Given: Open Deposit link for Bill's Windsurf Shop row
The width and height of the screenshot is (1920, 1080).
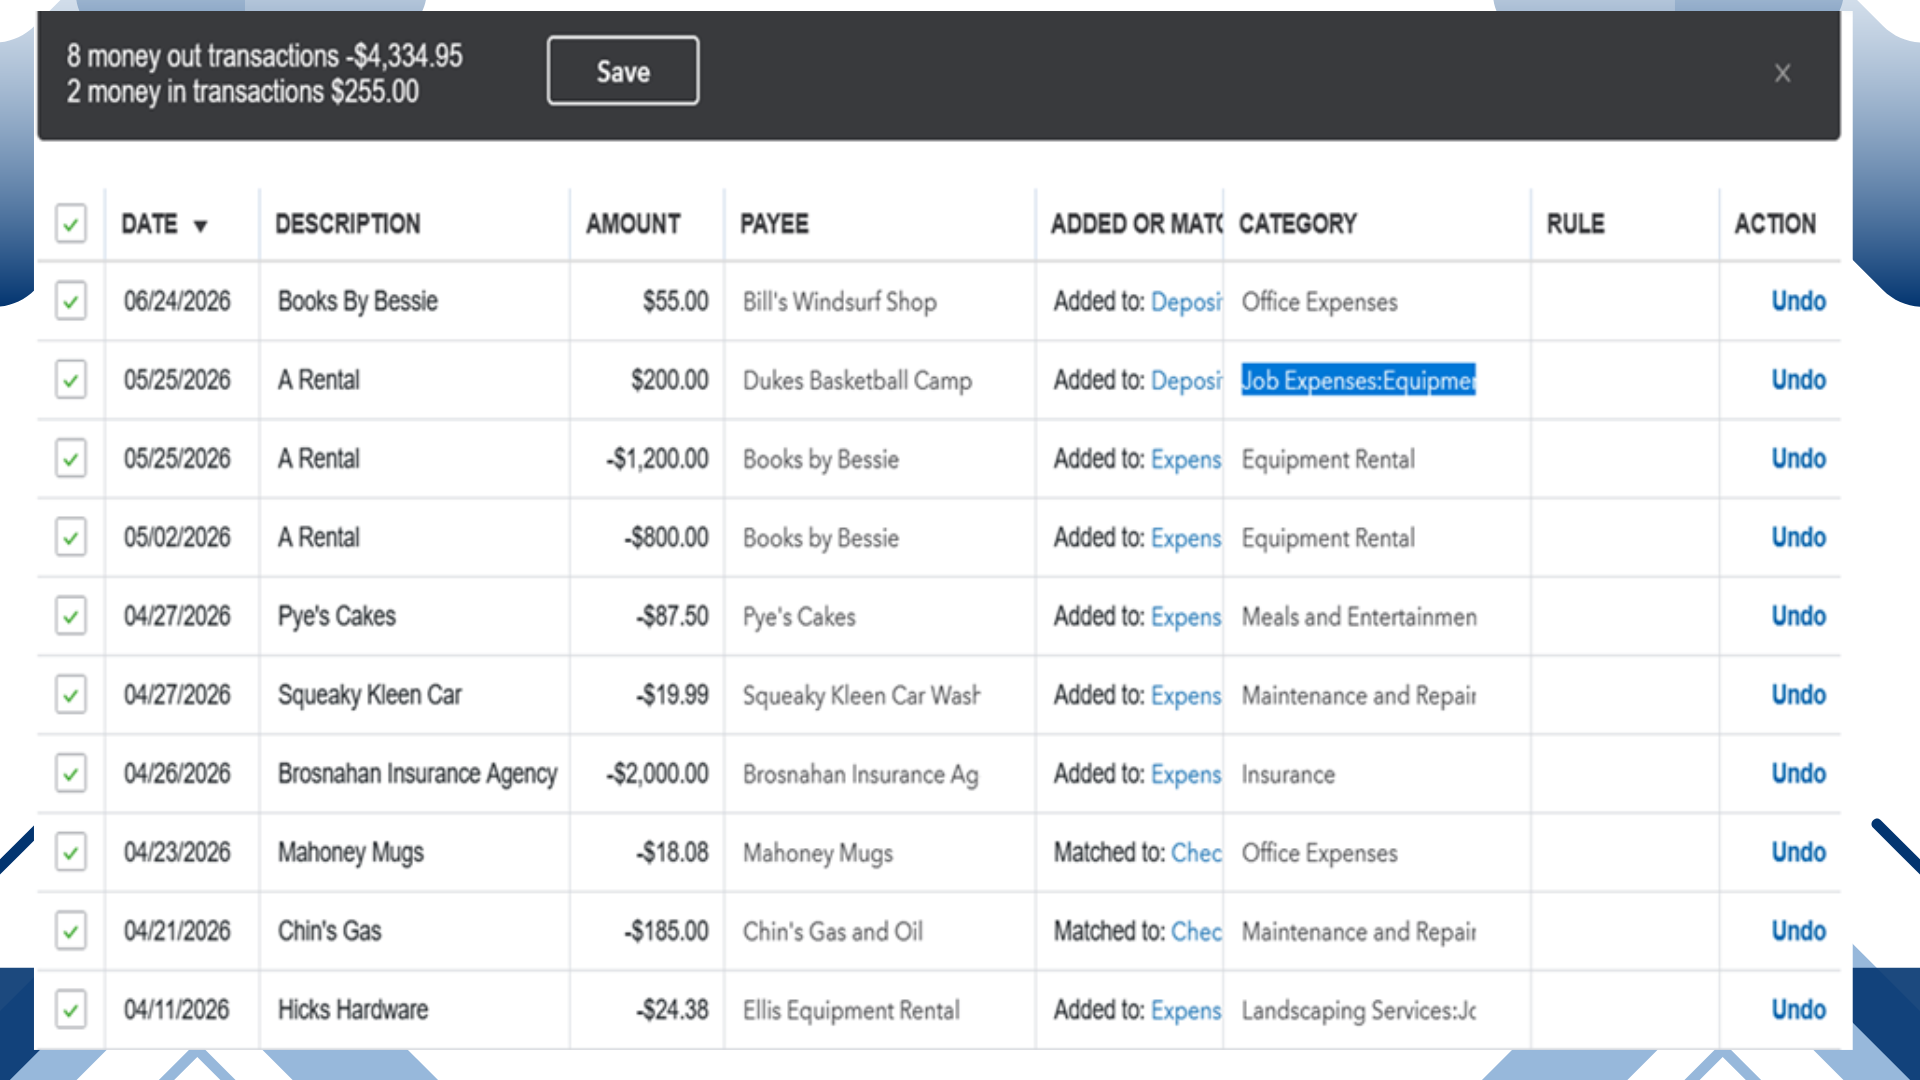Looking at the screenshot, I should [x=1186, y=302].
